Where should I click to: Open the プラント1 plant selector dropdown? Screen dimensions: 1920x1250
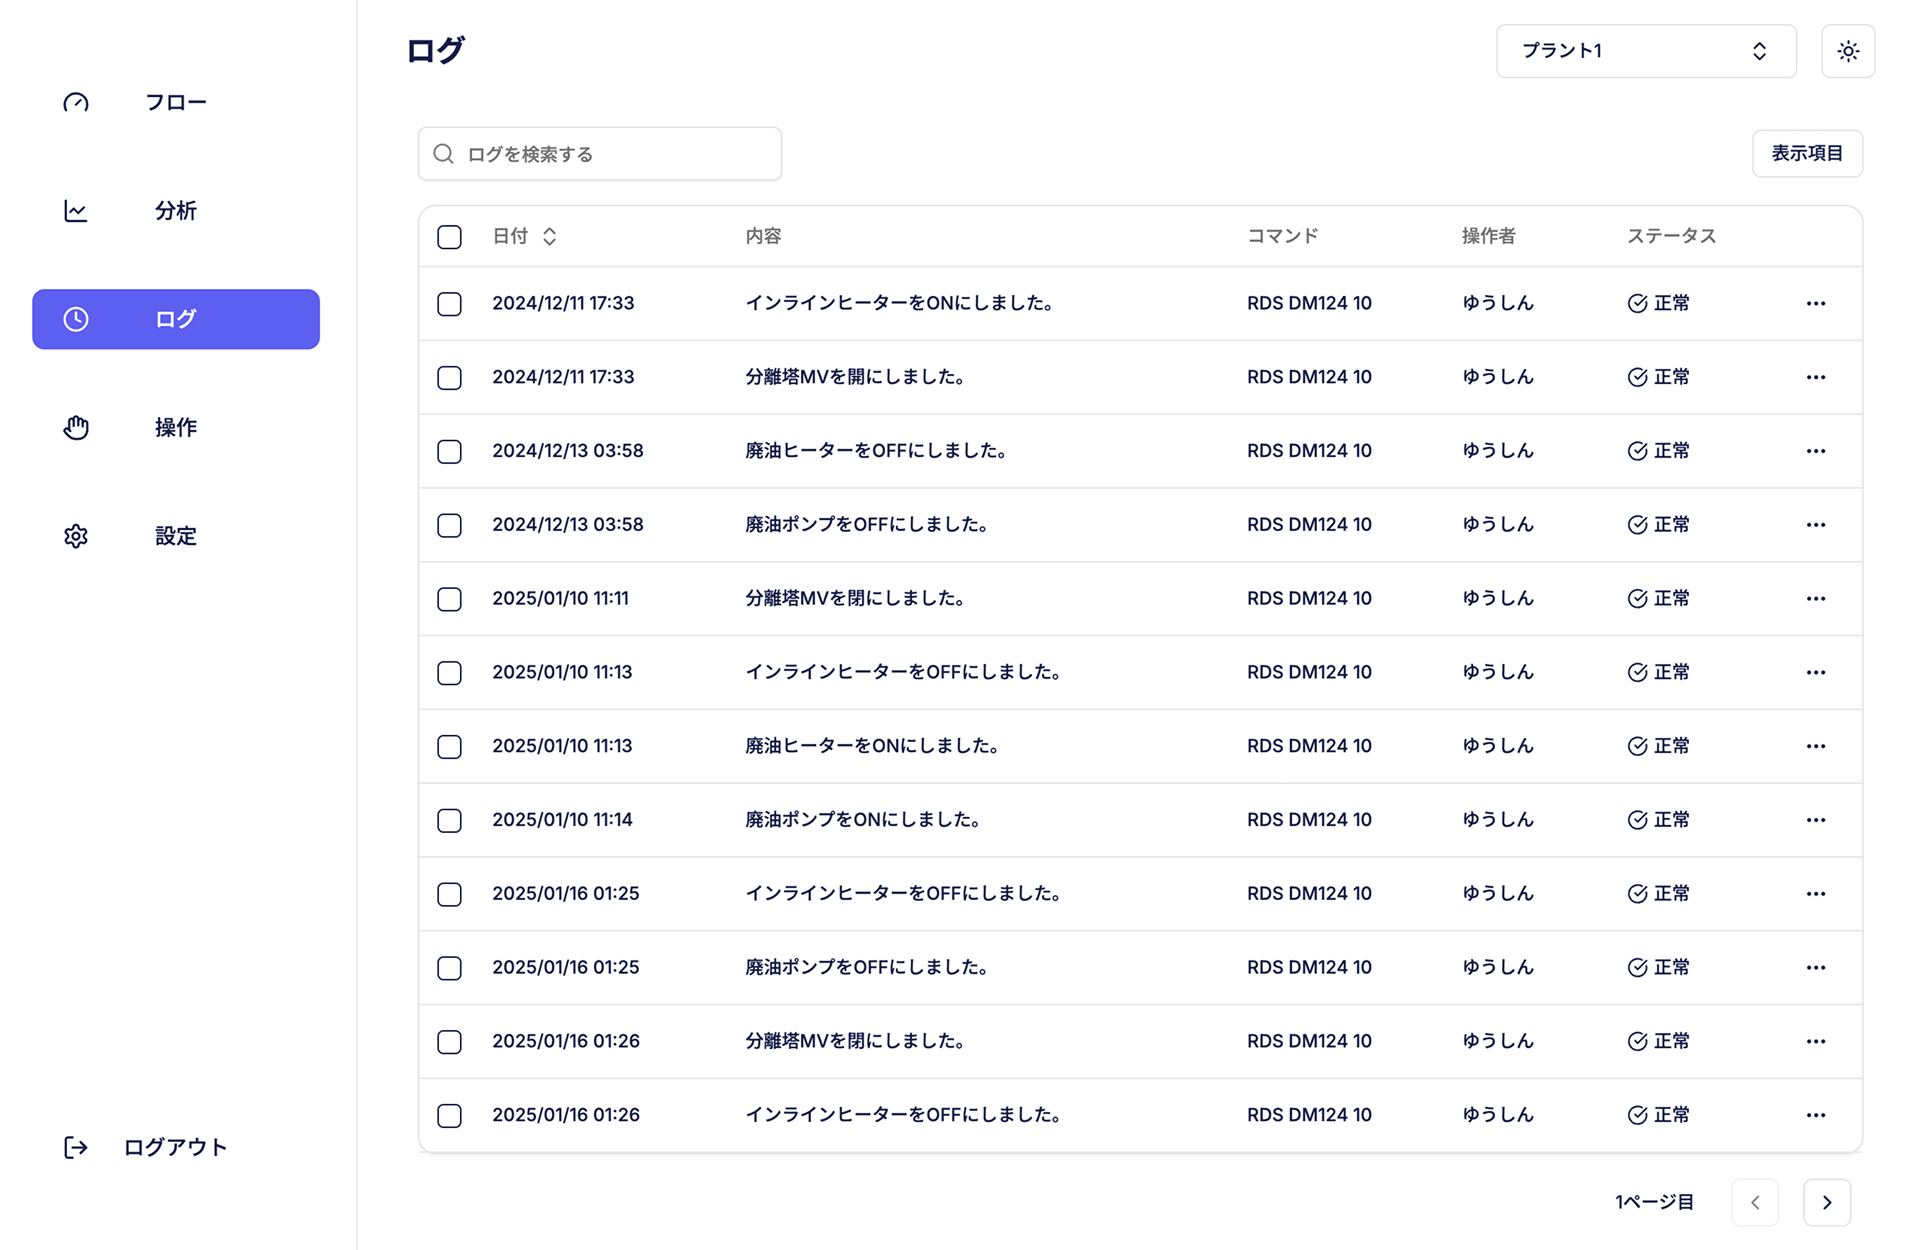[1645, 51]
